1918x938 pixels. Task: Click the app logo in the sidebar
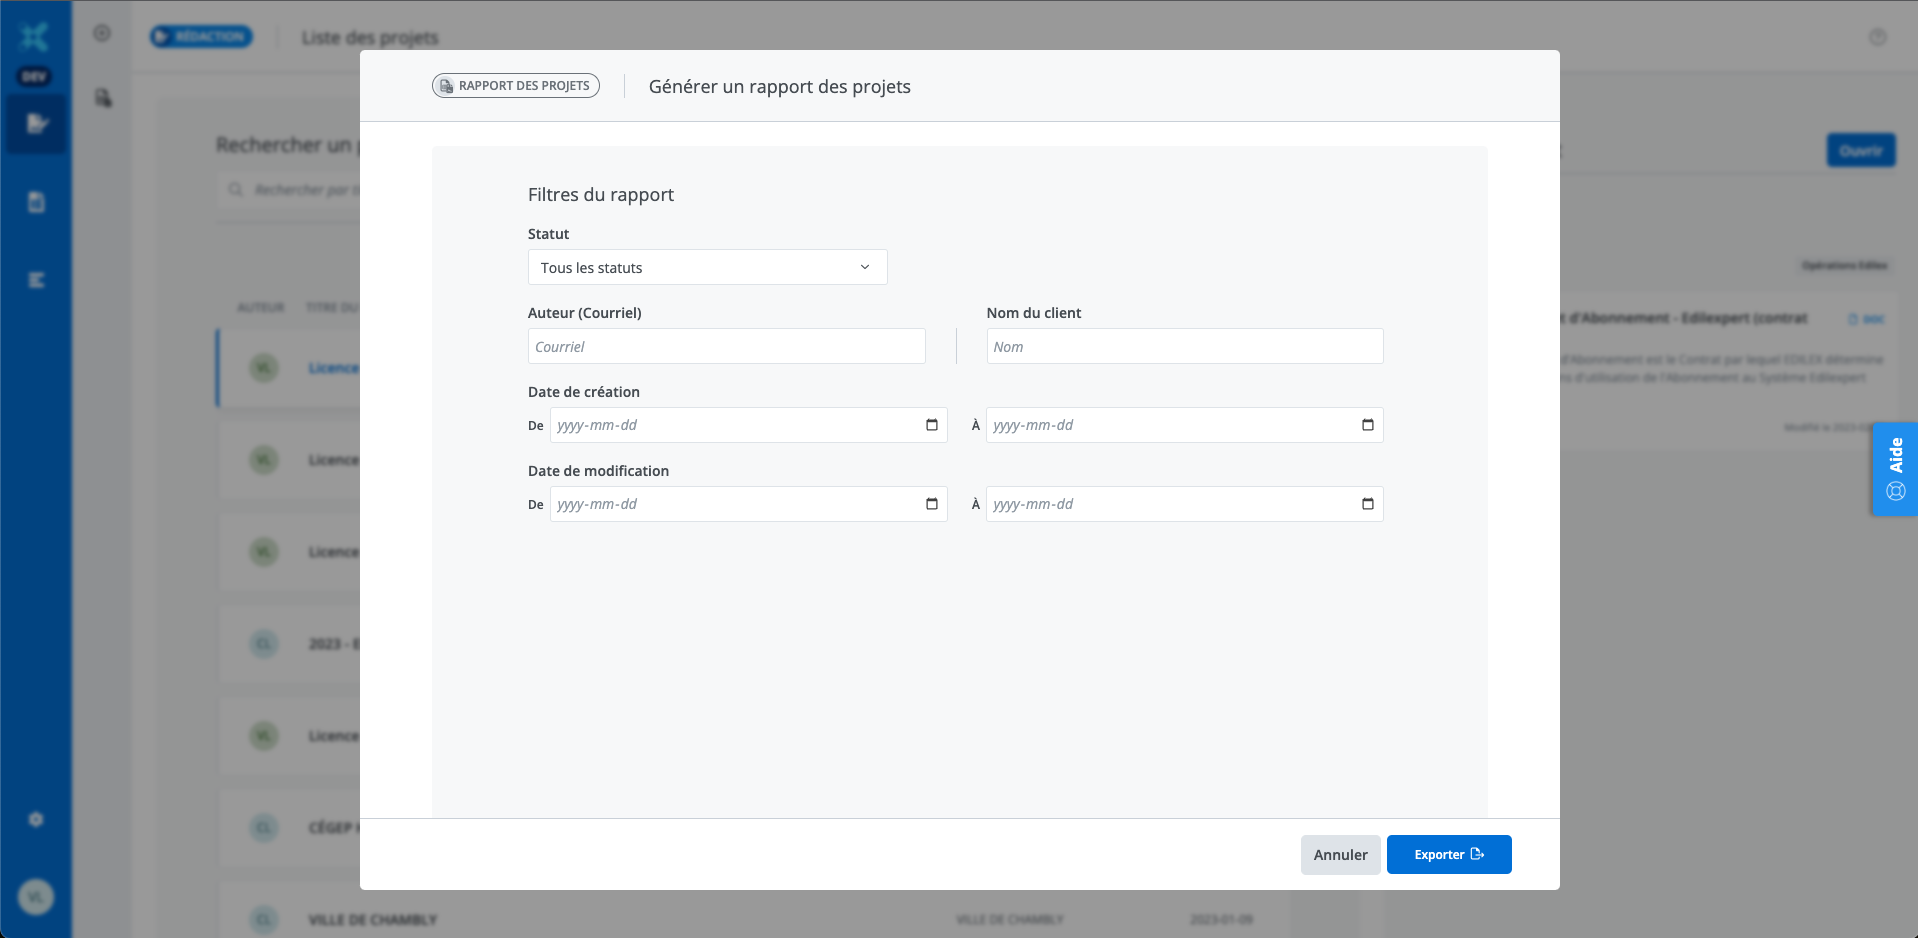pyautogui.click(x=35, y=37)
